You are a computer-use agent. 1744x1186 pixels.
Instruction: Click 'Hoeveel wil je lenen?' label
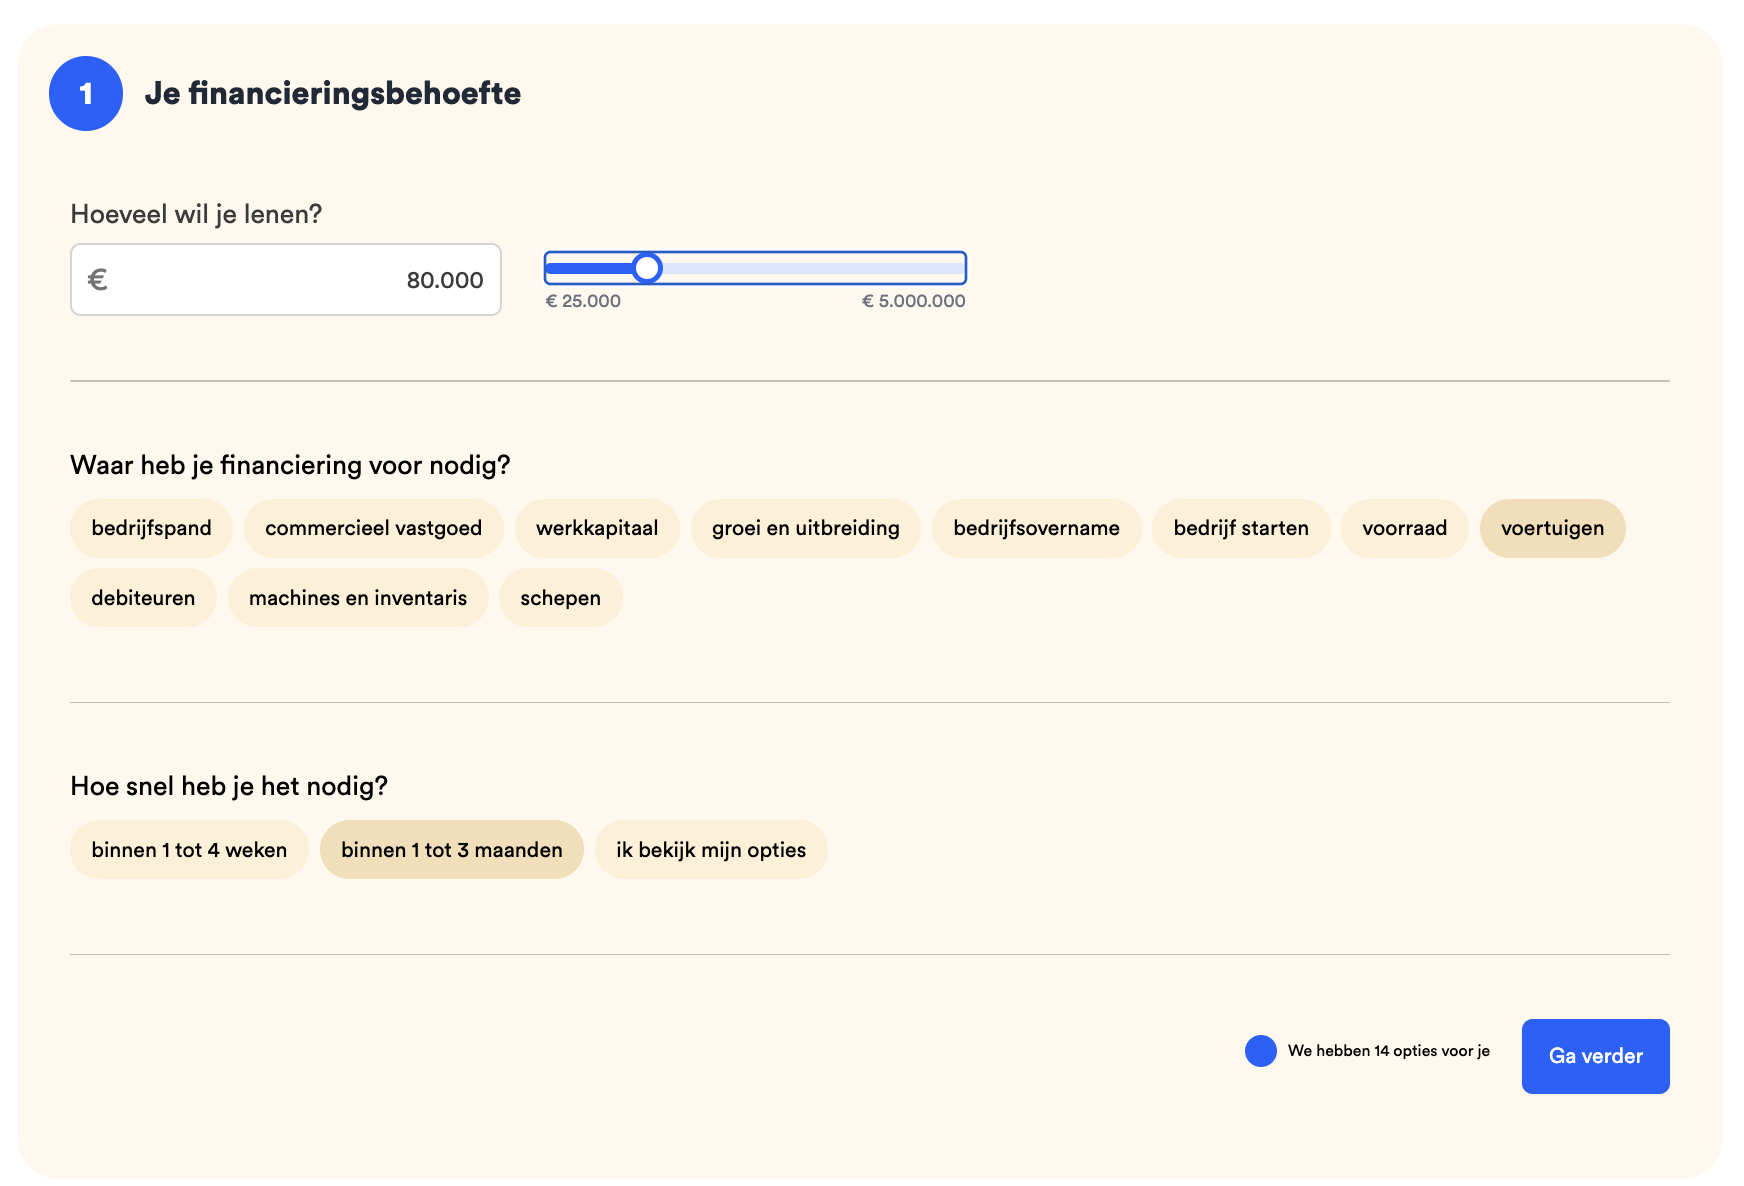pos(196,214)
